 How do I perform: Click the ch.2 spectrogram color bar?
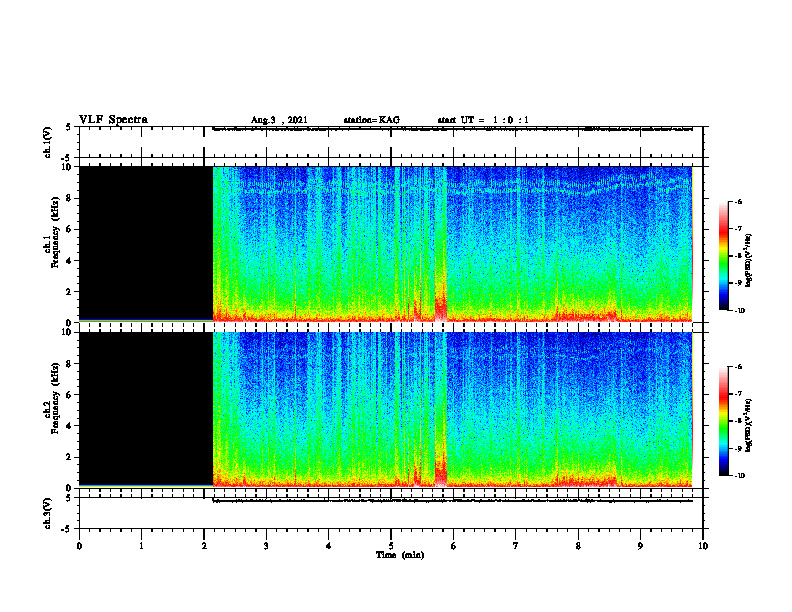coord(723,421)
